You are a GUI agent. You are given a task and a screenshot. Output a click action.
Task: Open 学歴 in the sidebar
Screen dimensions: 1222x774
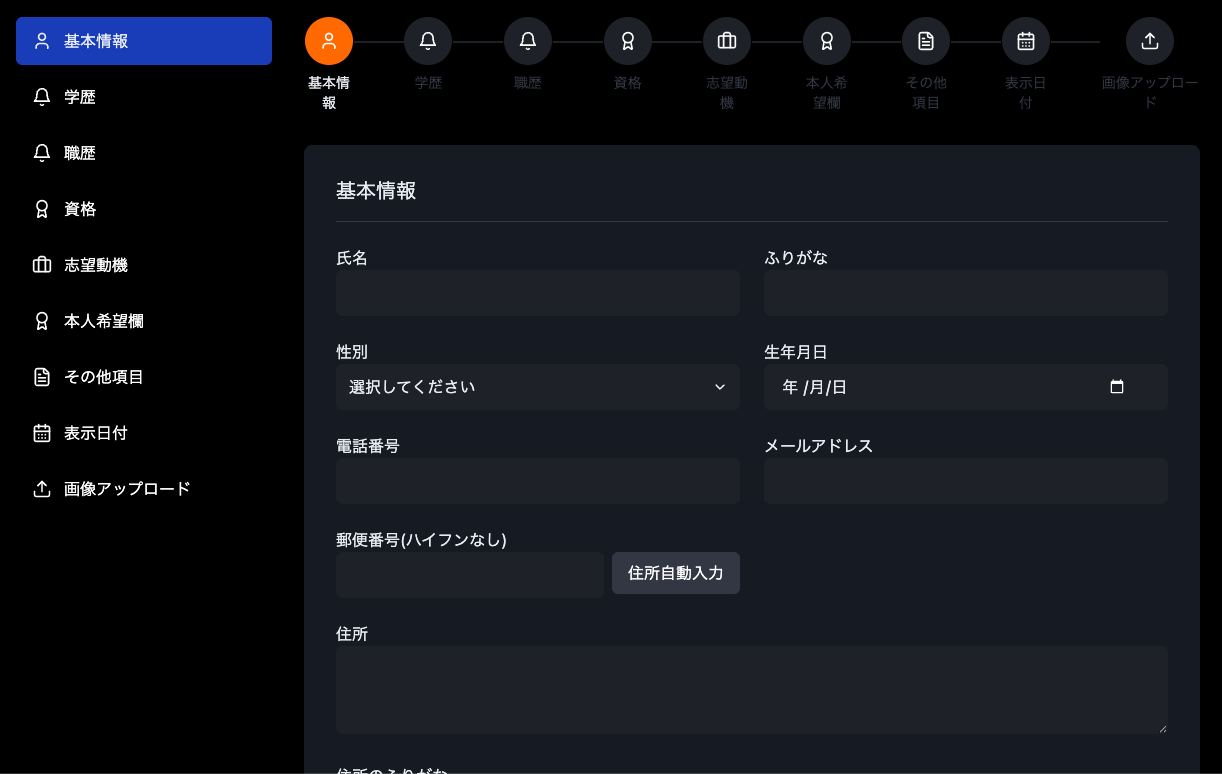[144, 97]
